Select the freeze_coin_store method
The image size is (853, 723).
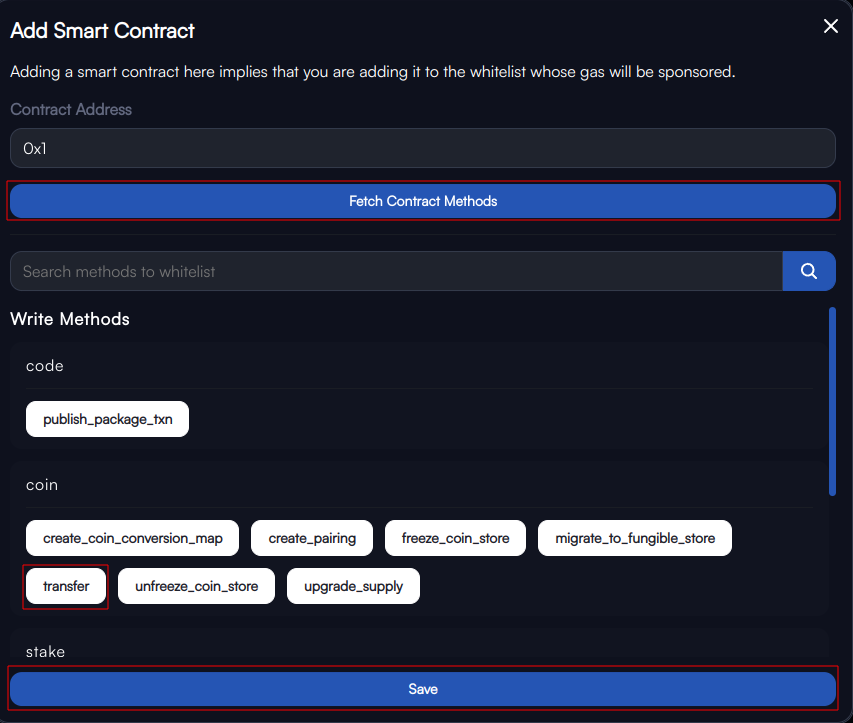pyautogui.click(x=455, y=538)
